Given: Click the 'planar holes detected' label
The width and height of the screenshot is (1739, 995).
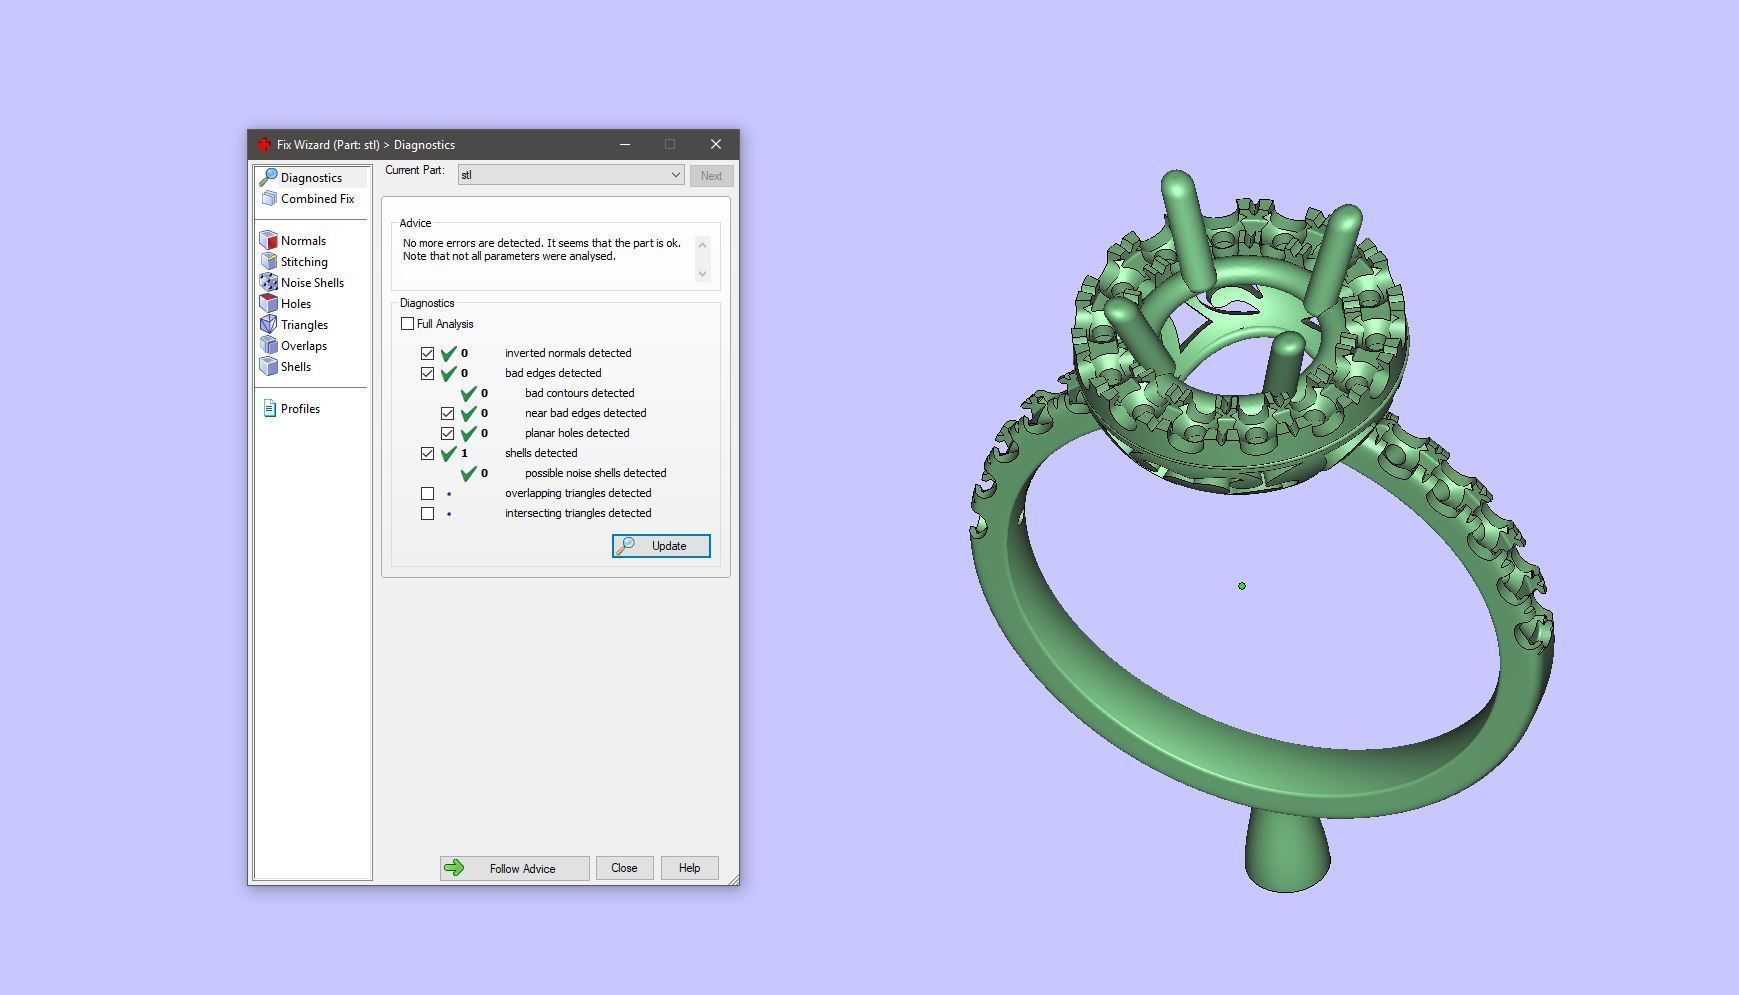Looking at the screenshot, I should pos(577,433).
